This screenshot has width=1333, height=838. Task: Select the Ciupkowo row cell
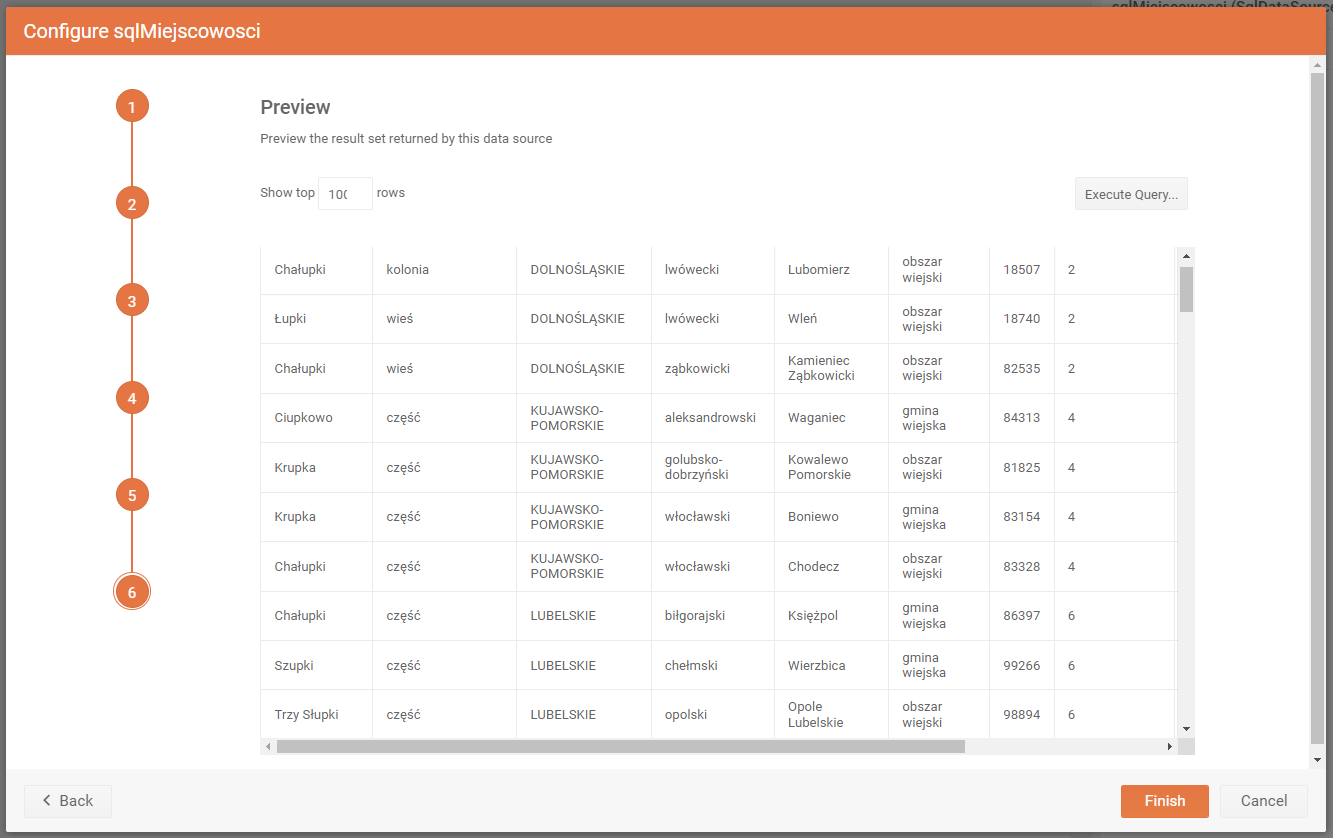click(304, 418)
